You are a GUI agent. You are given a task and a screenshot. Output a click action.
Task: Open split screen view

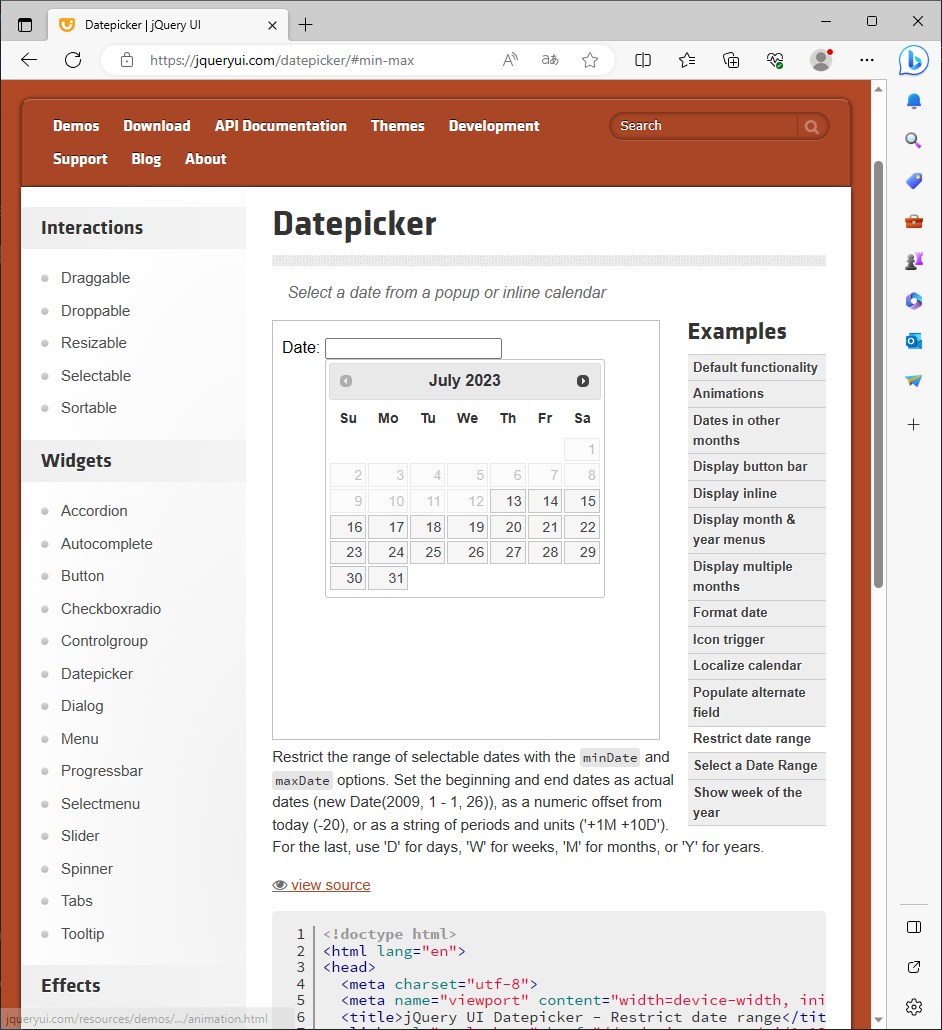(x=643, y=60)
